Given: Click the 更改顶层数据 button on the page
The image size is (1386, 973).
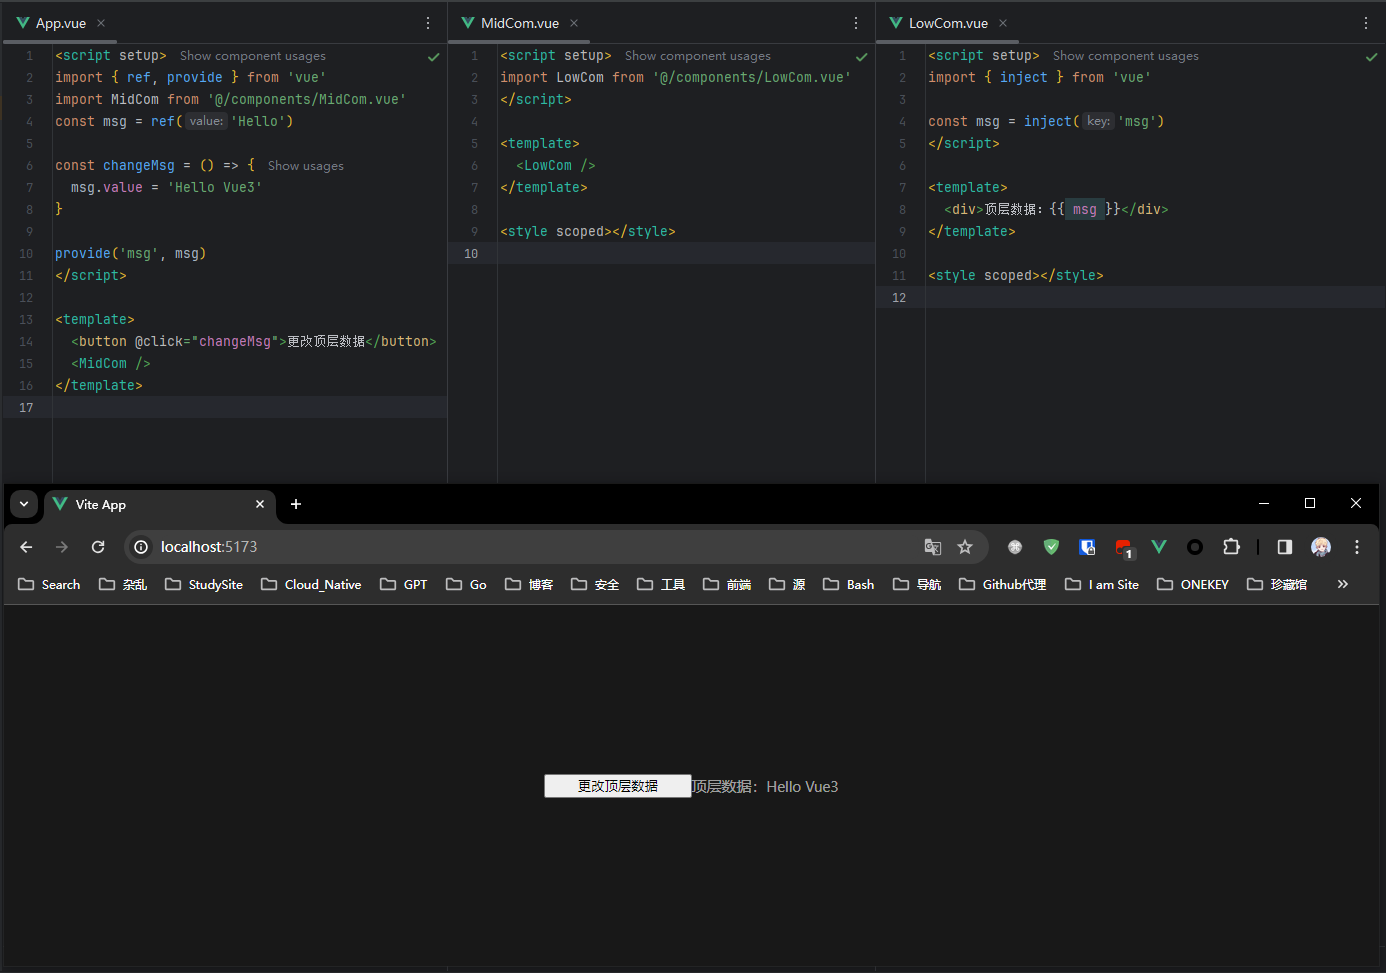Looking at the screenshot, I should pyautogui.click(x=618, y=786).
